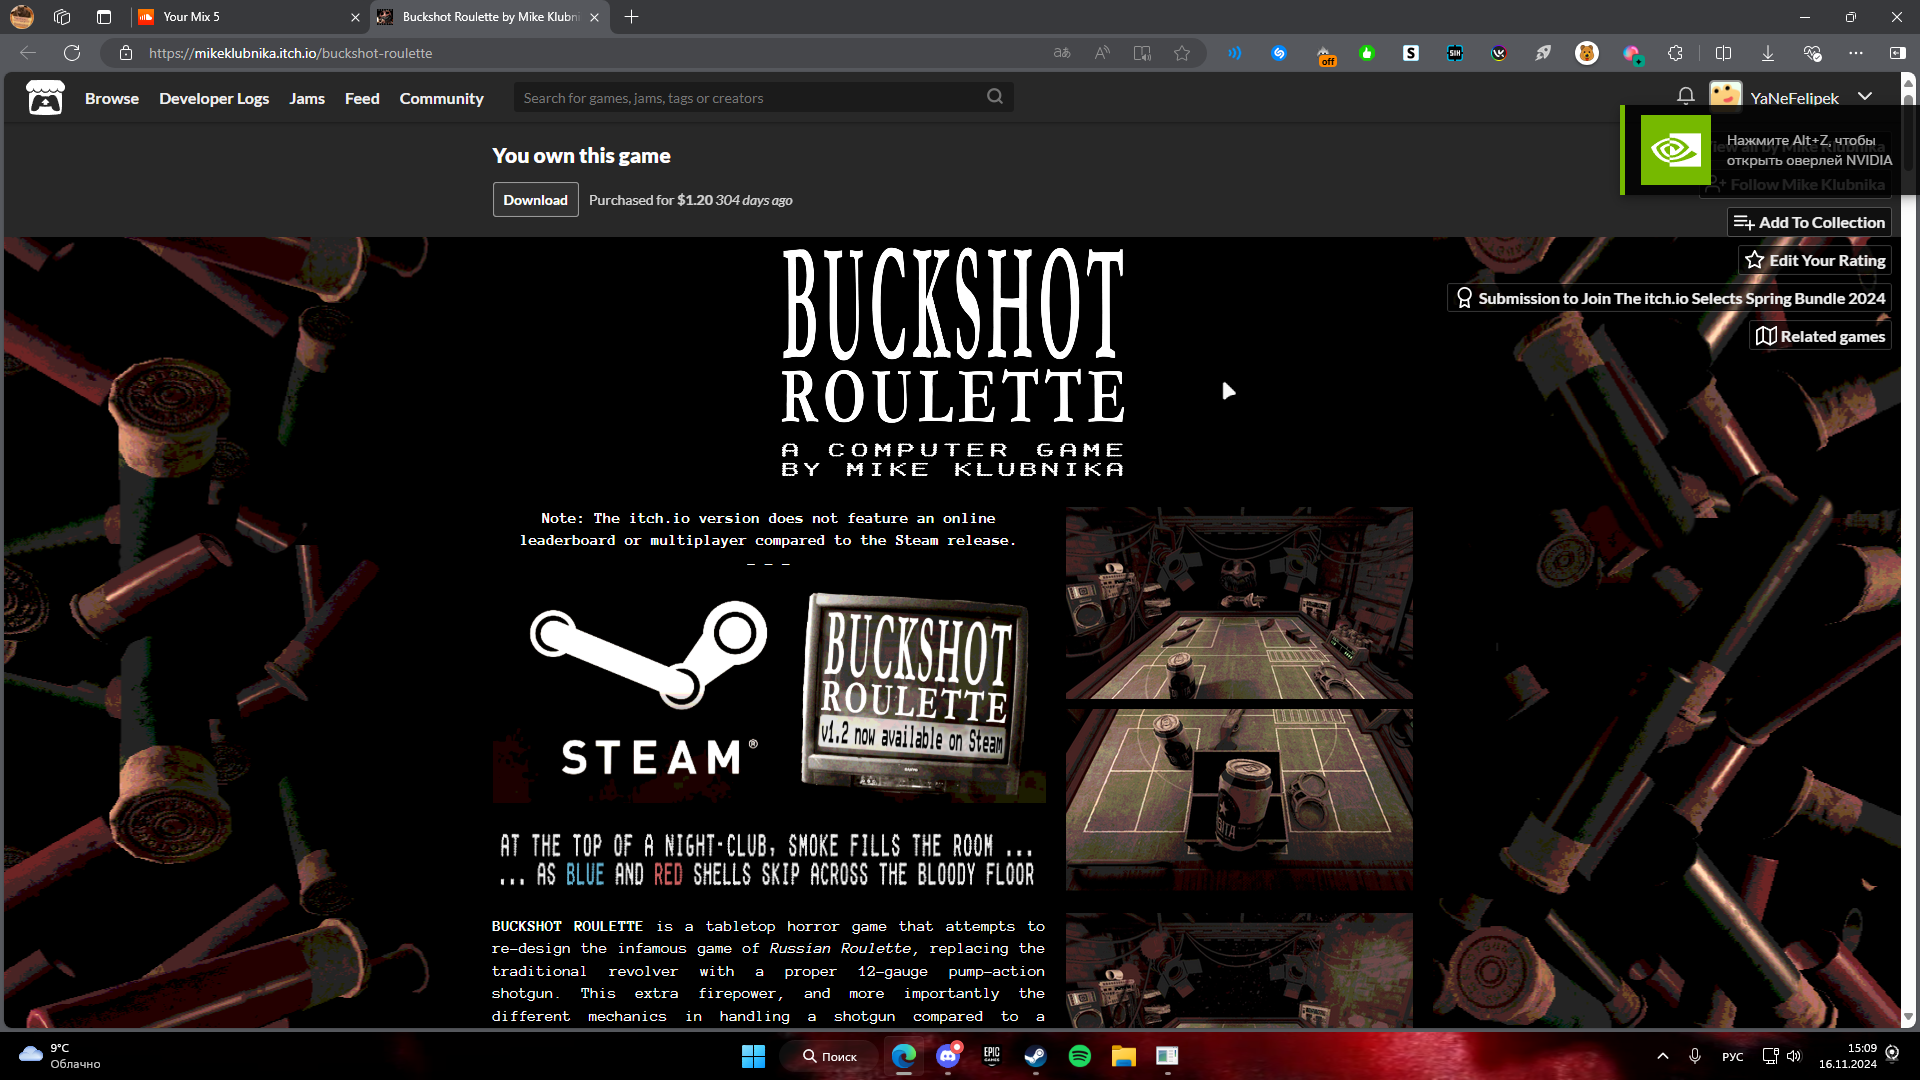This screenshot has height=1080, width=1920.
Task: Open the Jams page
Action: 307,98
